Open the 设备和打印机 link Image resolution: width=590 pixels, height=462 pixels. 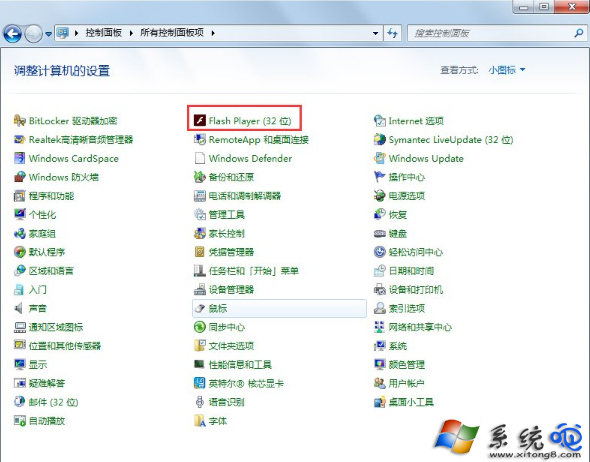pos(416,290)
